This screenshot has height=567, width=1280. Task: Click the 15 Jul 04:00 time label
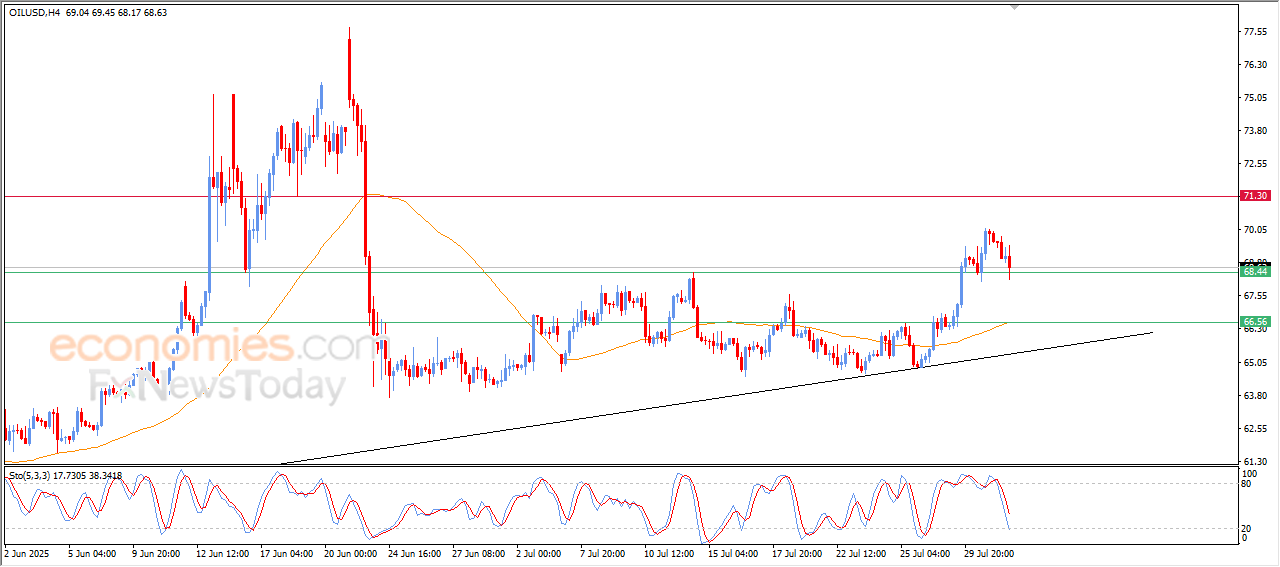click(x=735, y=552)
